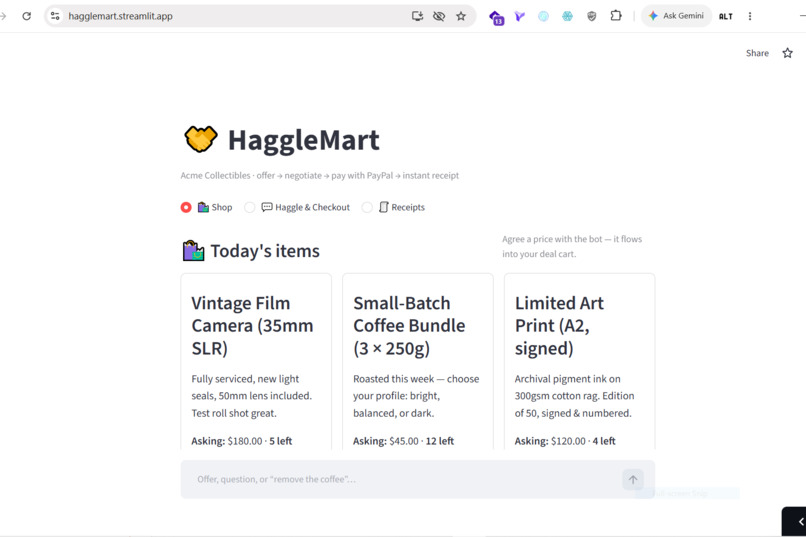Viewport: 806px width, 537px height.
Task: Click the 'Agree a price with the bot' note
Action: pos(572,246)
